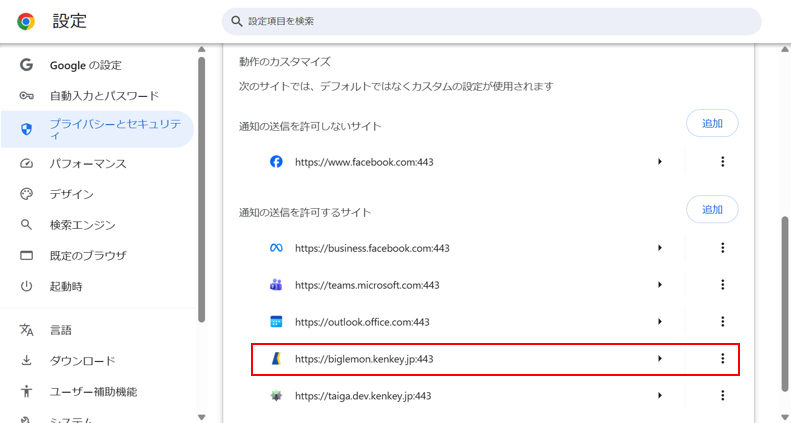This screenshot has height=423, width=791.
Task: Click the main content vertical scrollbar thumb
Action: (x=784, y=304)
